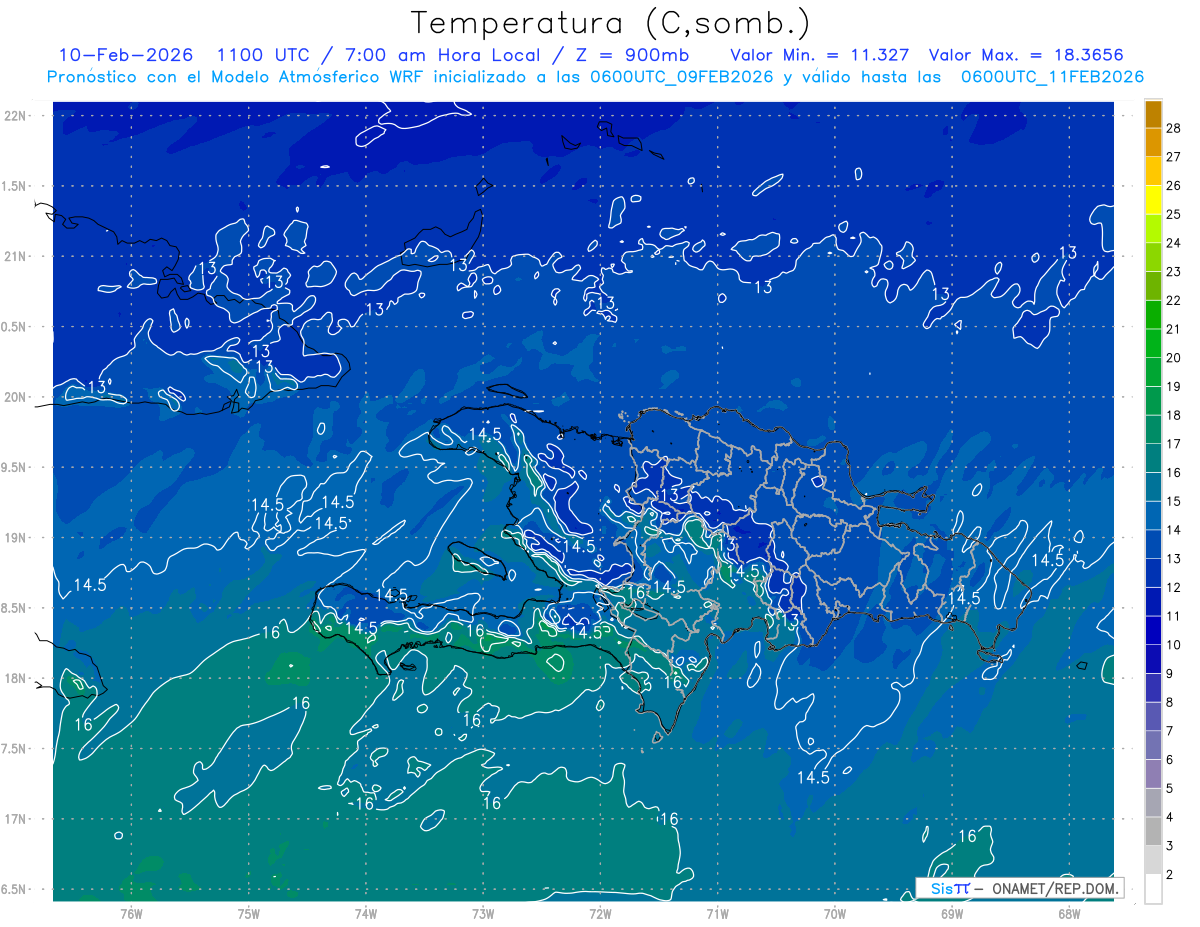Click the '70W' longitude axis label

click(x=835, y=913)
